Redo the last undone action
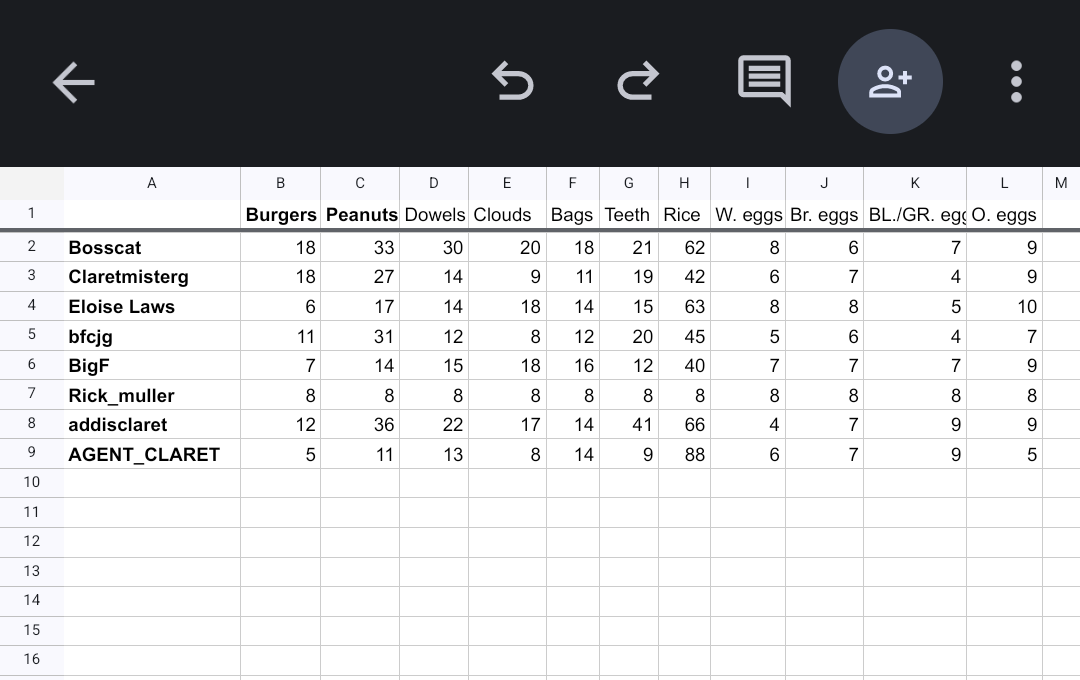The height and width of the screenshot is (680, 1080). 638,82
